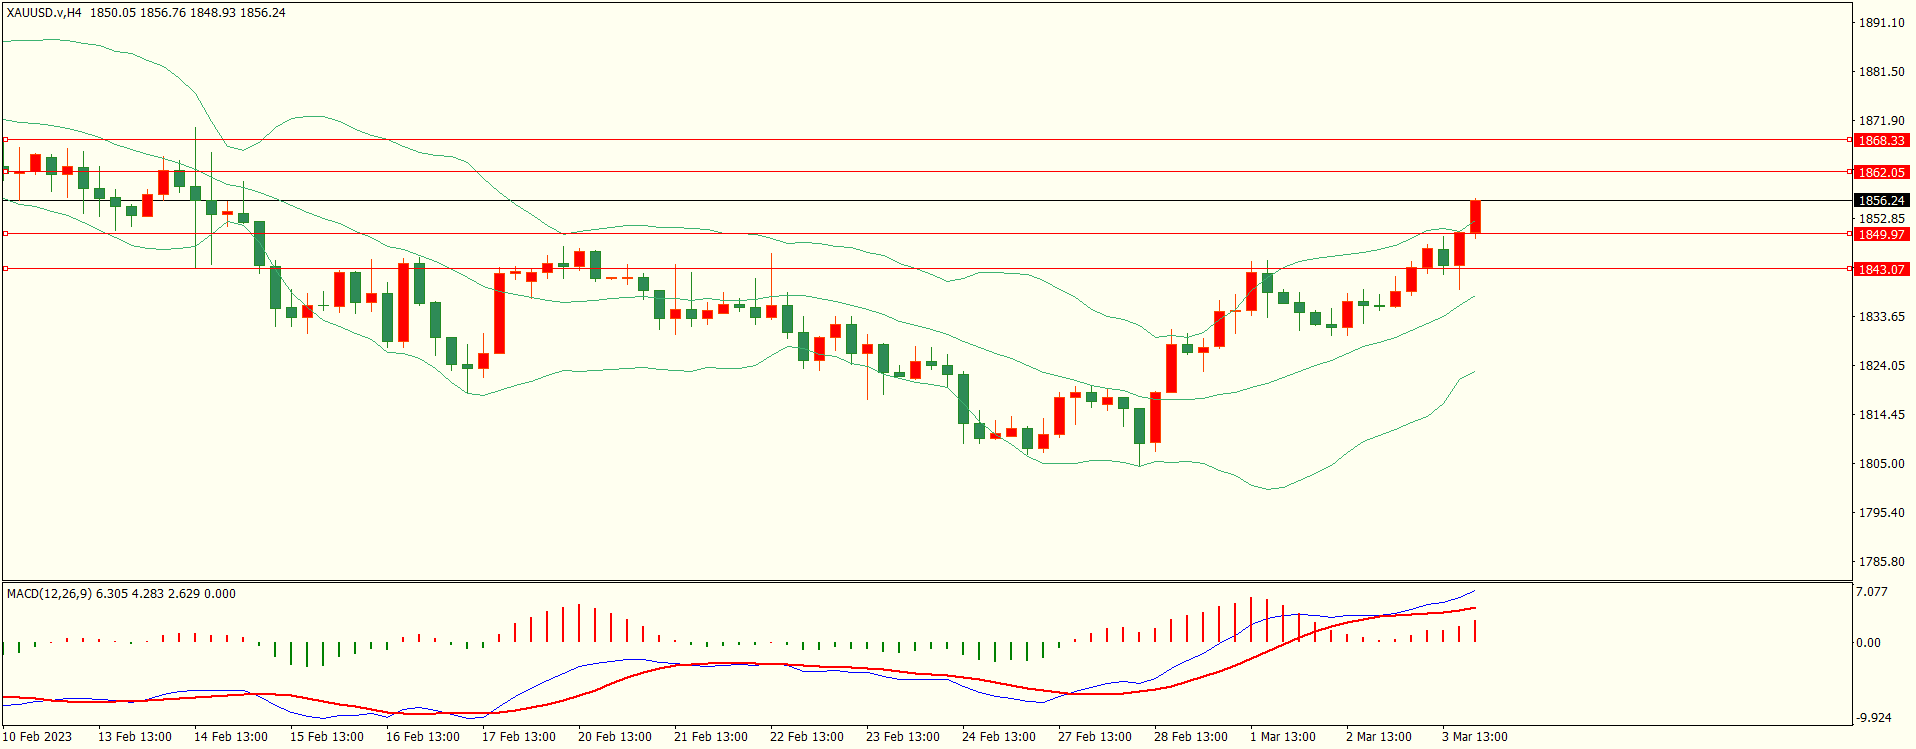Viewport: 1916px width, 749px height.
Task: Click the 1891.10 price scale value
Action: point(1881,23)
